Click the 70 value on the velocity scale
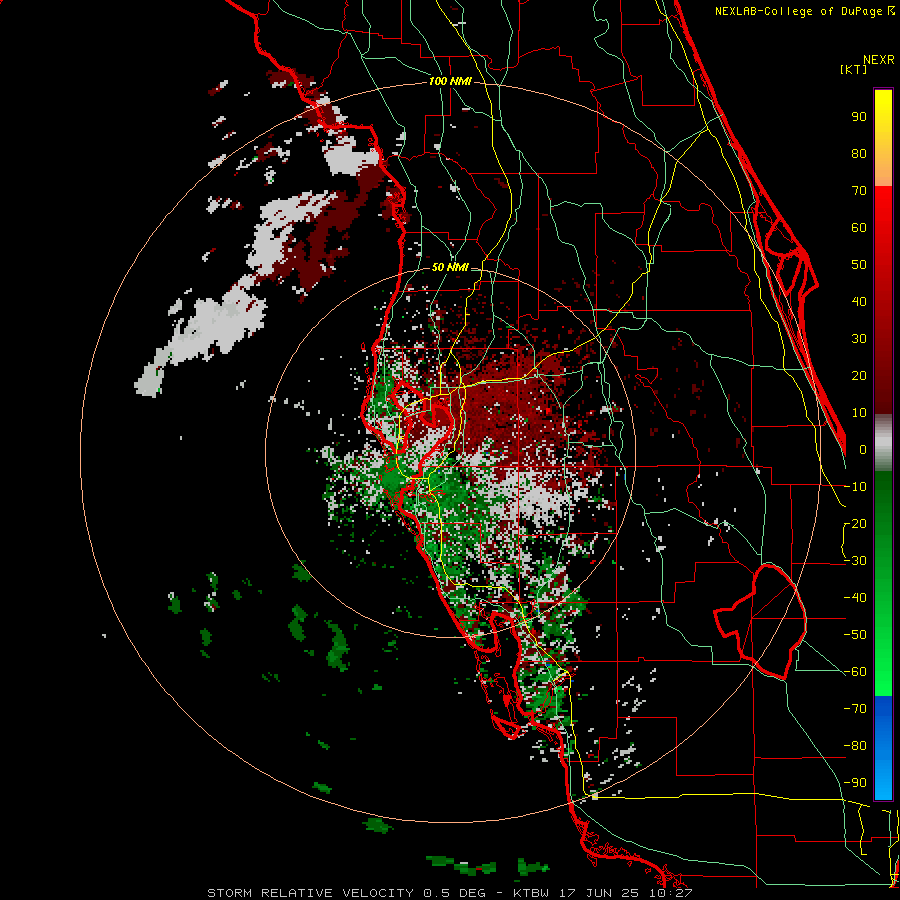900x900 pixels. (x=859, y=191)
